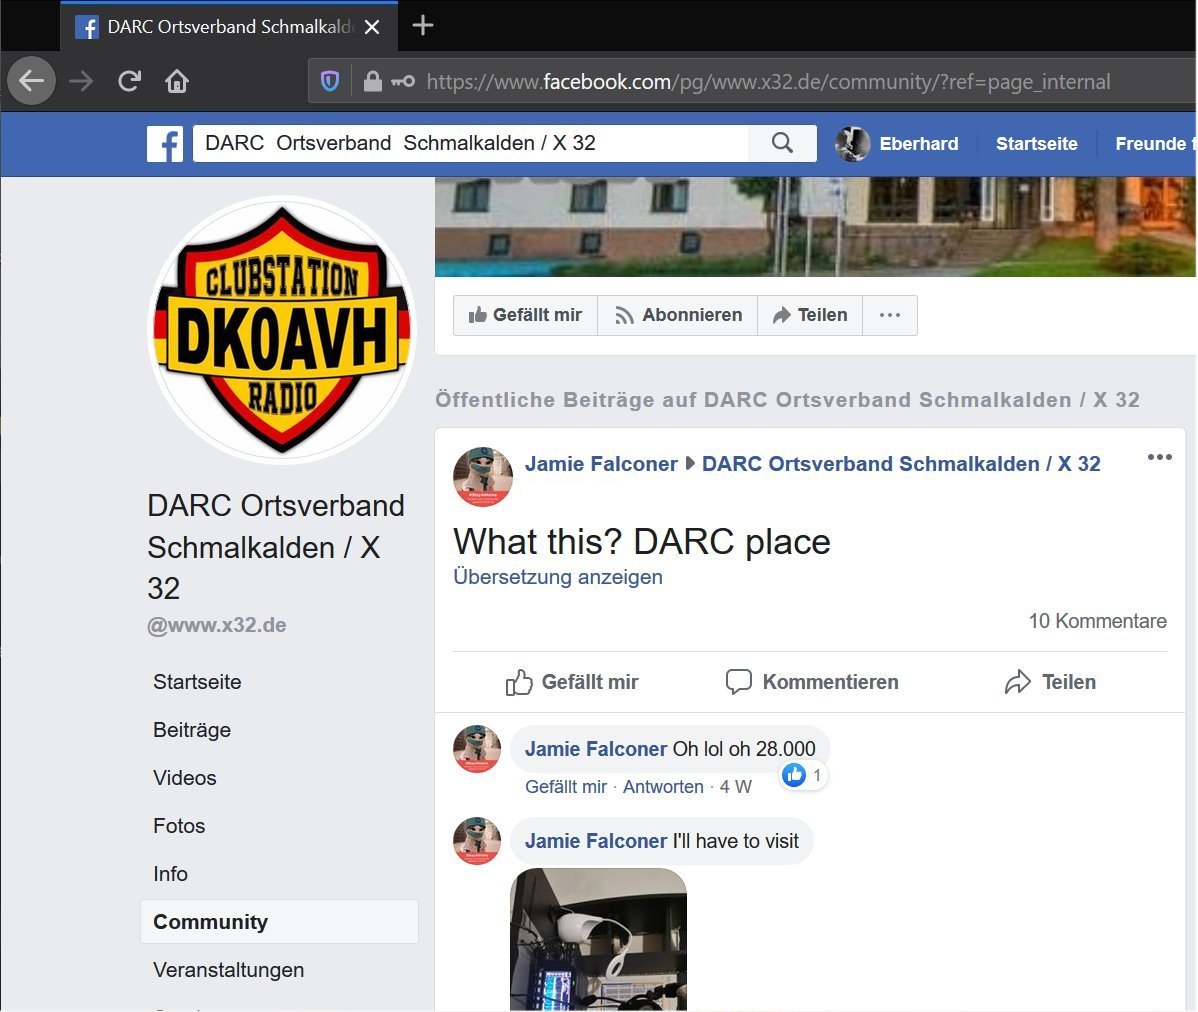Select Startseite in the left sidebar
Image resolution: width=1198 pixels, height=1012 pixels.
coord(197,681)
